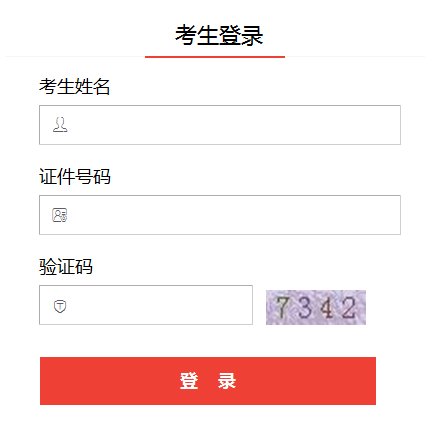The image size is (436, 429).
Task: Submit with the red 登录 button
Action: pyautogui.click(x=208, y=381)
